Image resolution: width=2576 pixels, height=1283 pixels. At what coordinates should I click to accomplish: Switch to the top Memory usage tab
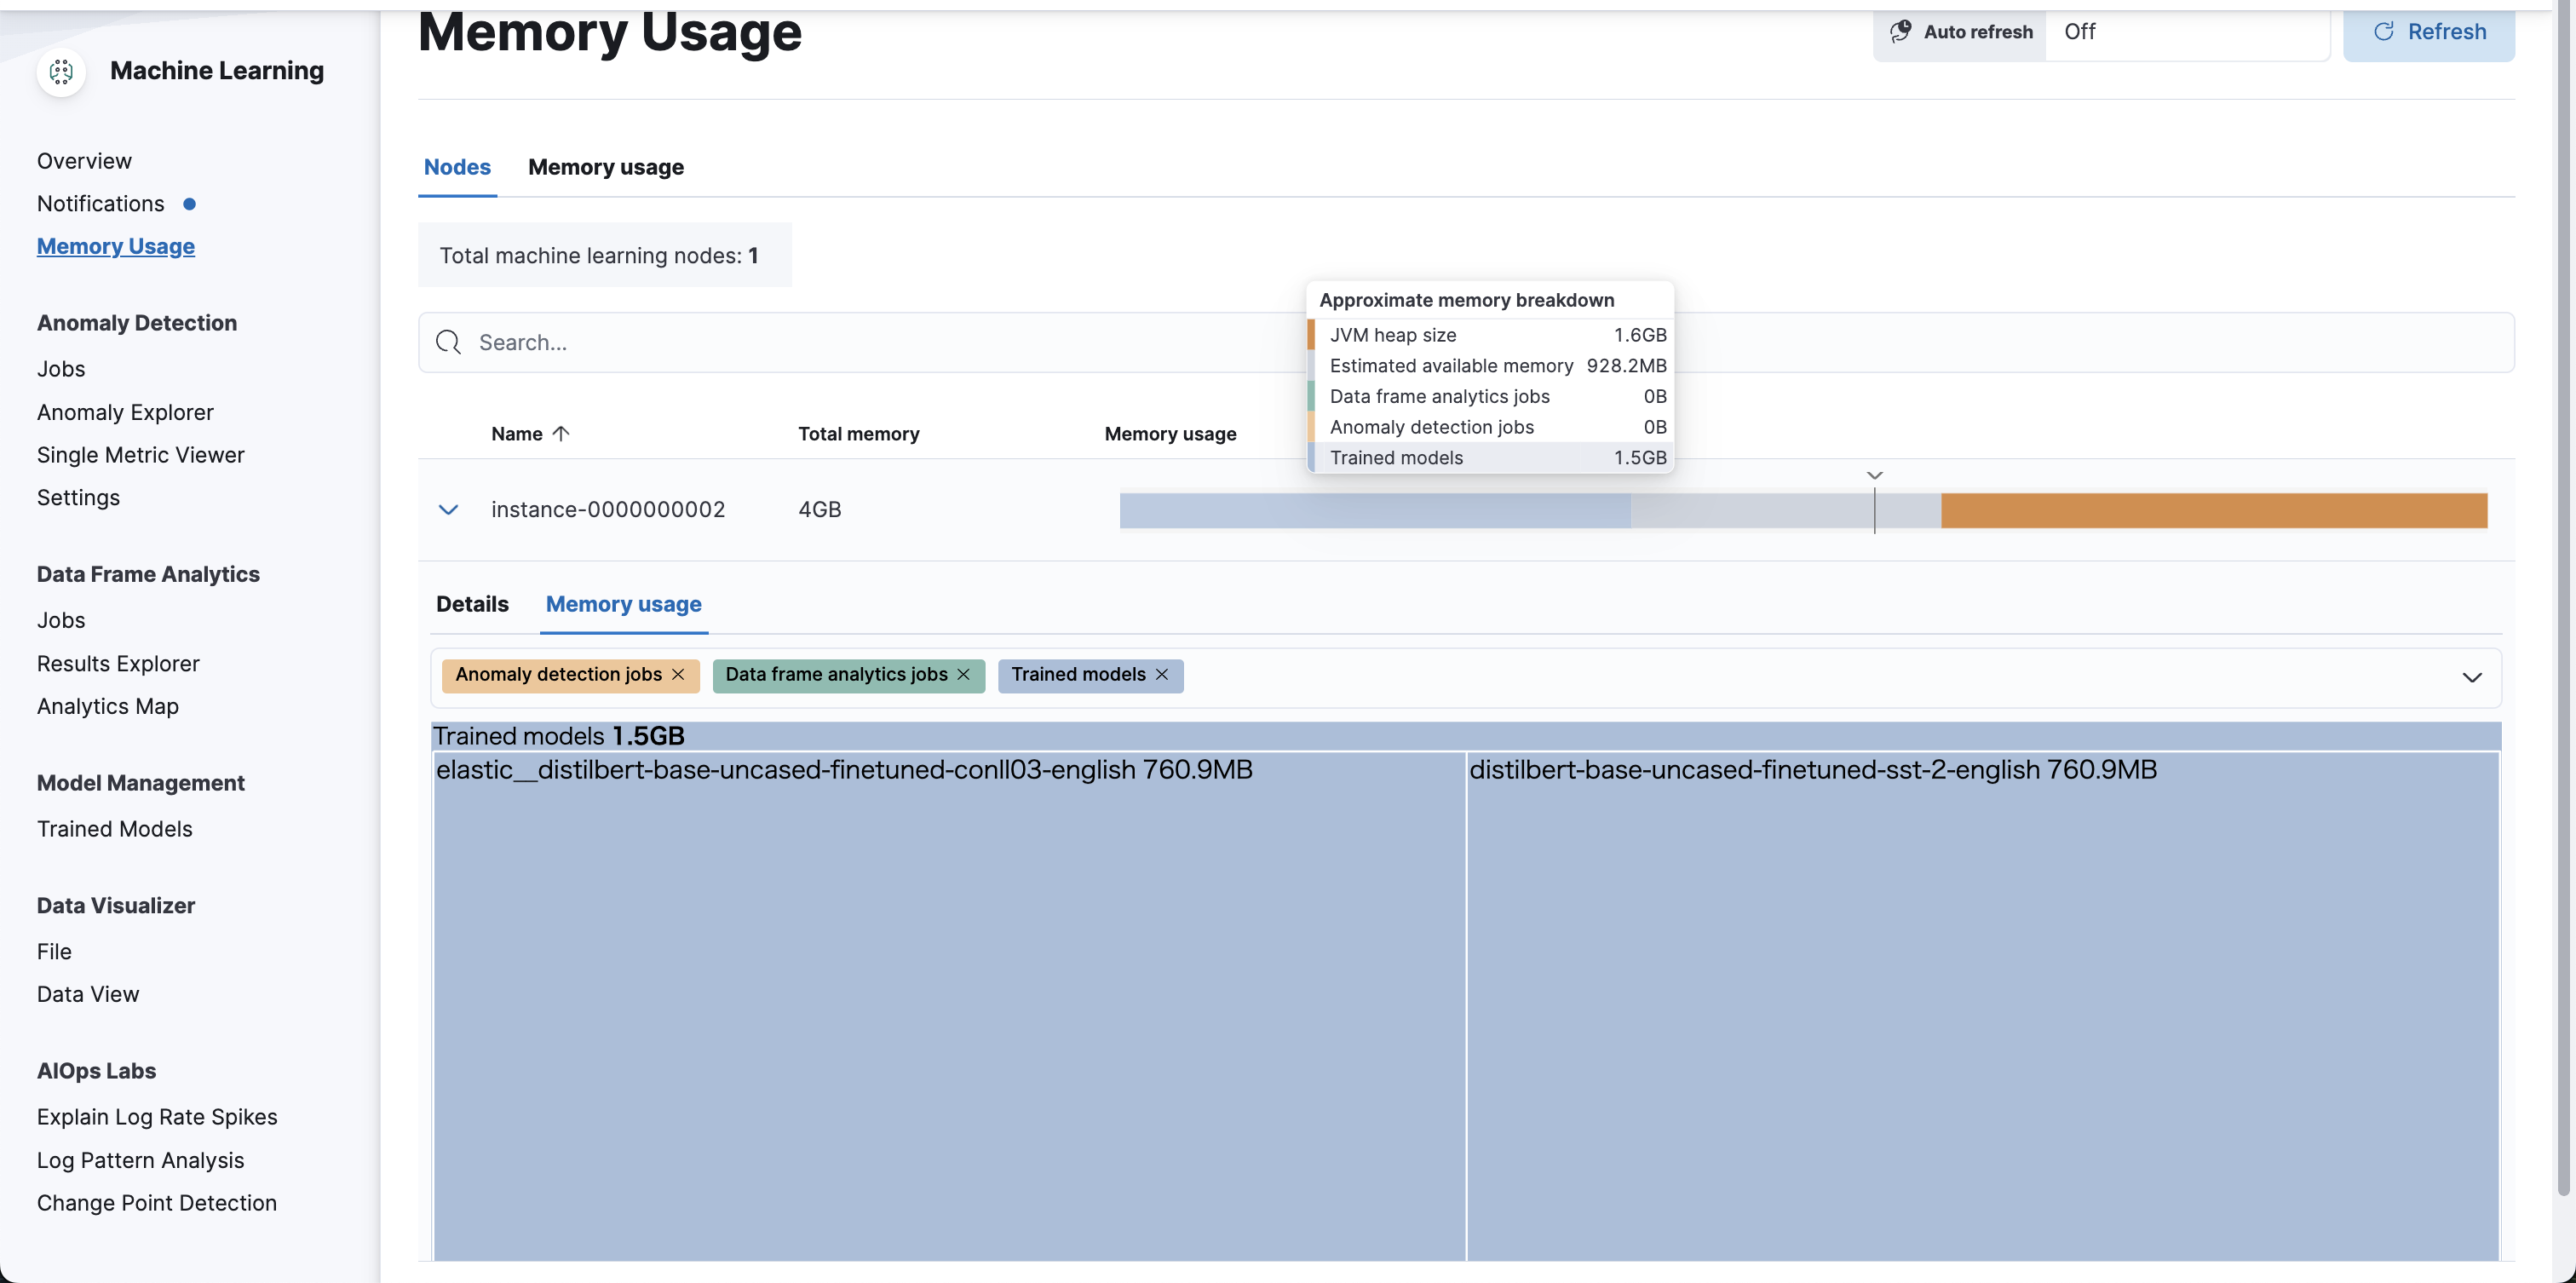[x=605, y=167]
